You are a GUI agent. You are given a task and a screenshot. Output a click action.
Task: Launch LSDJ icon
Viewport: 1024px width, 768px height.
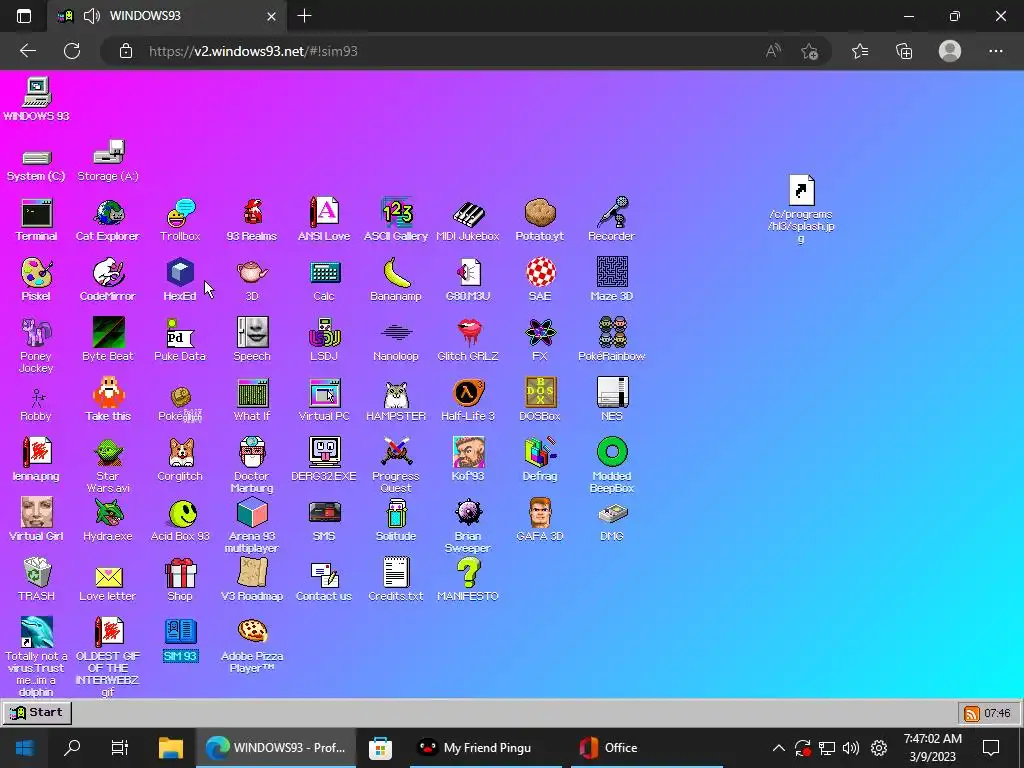point(324,340)
